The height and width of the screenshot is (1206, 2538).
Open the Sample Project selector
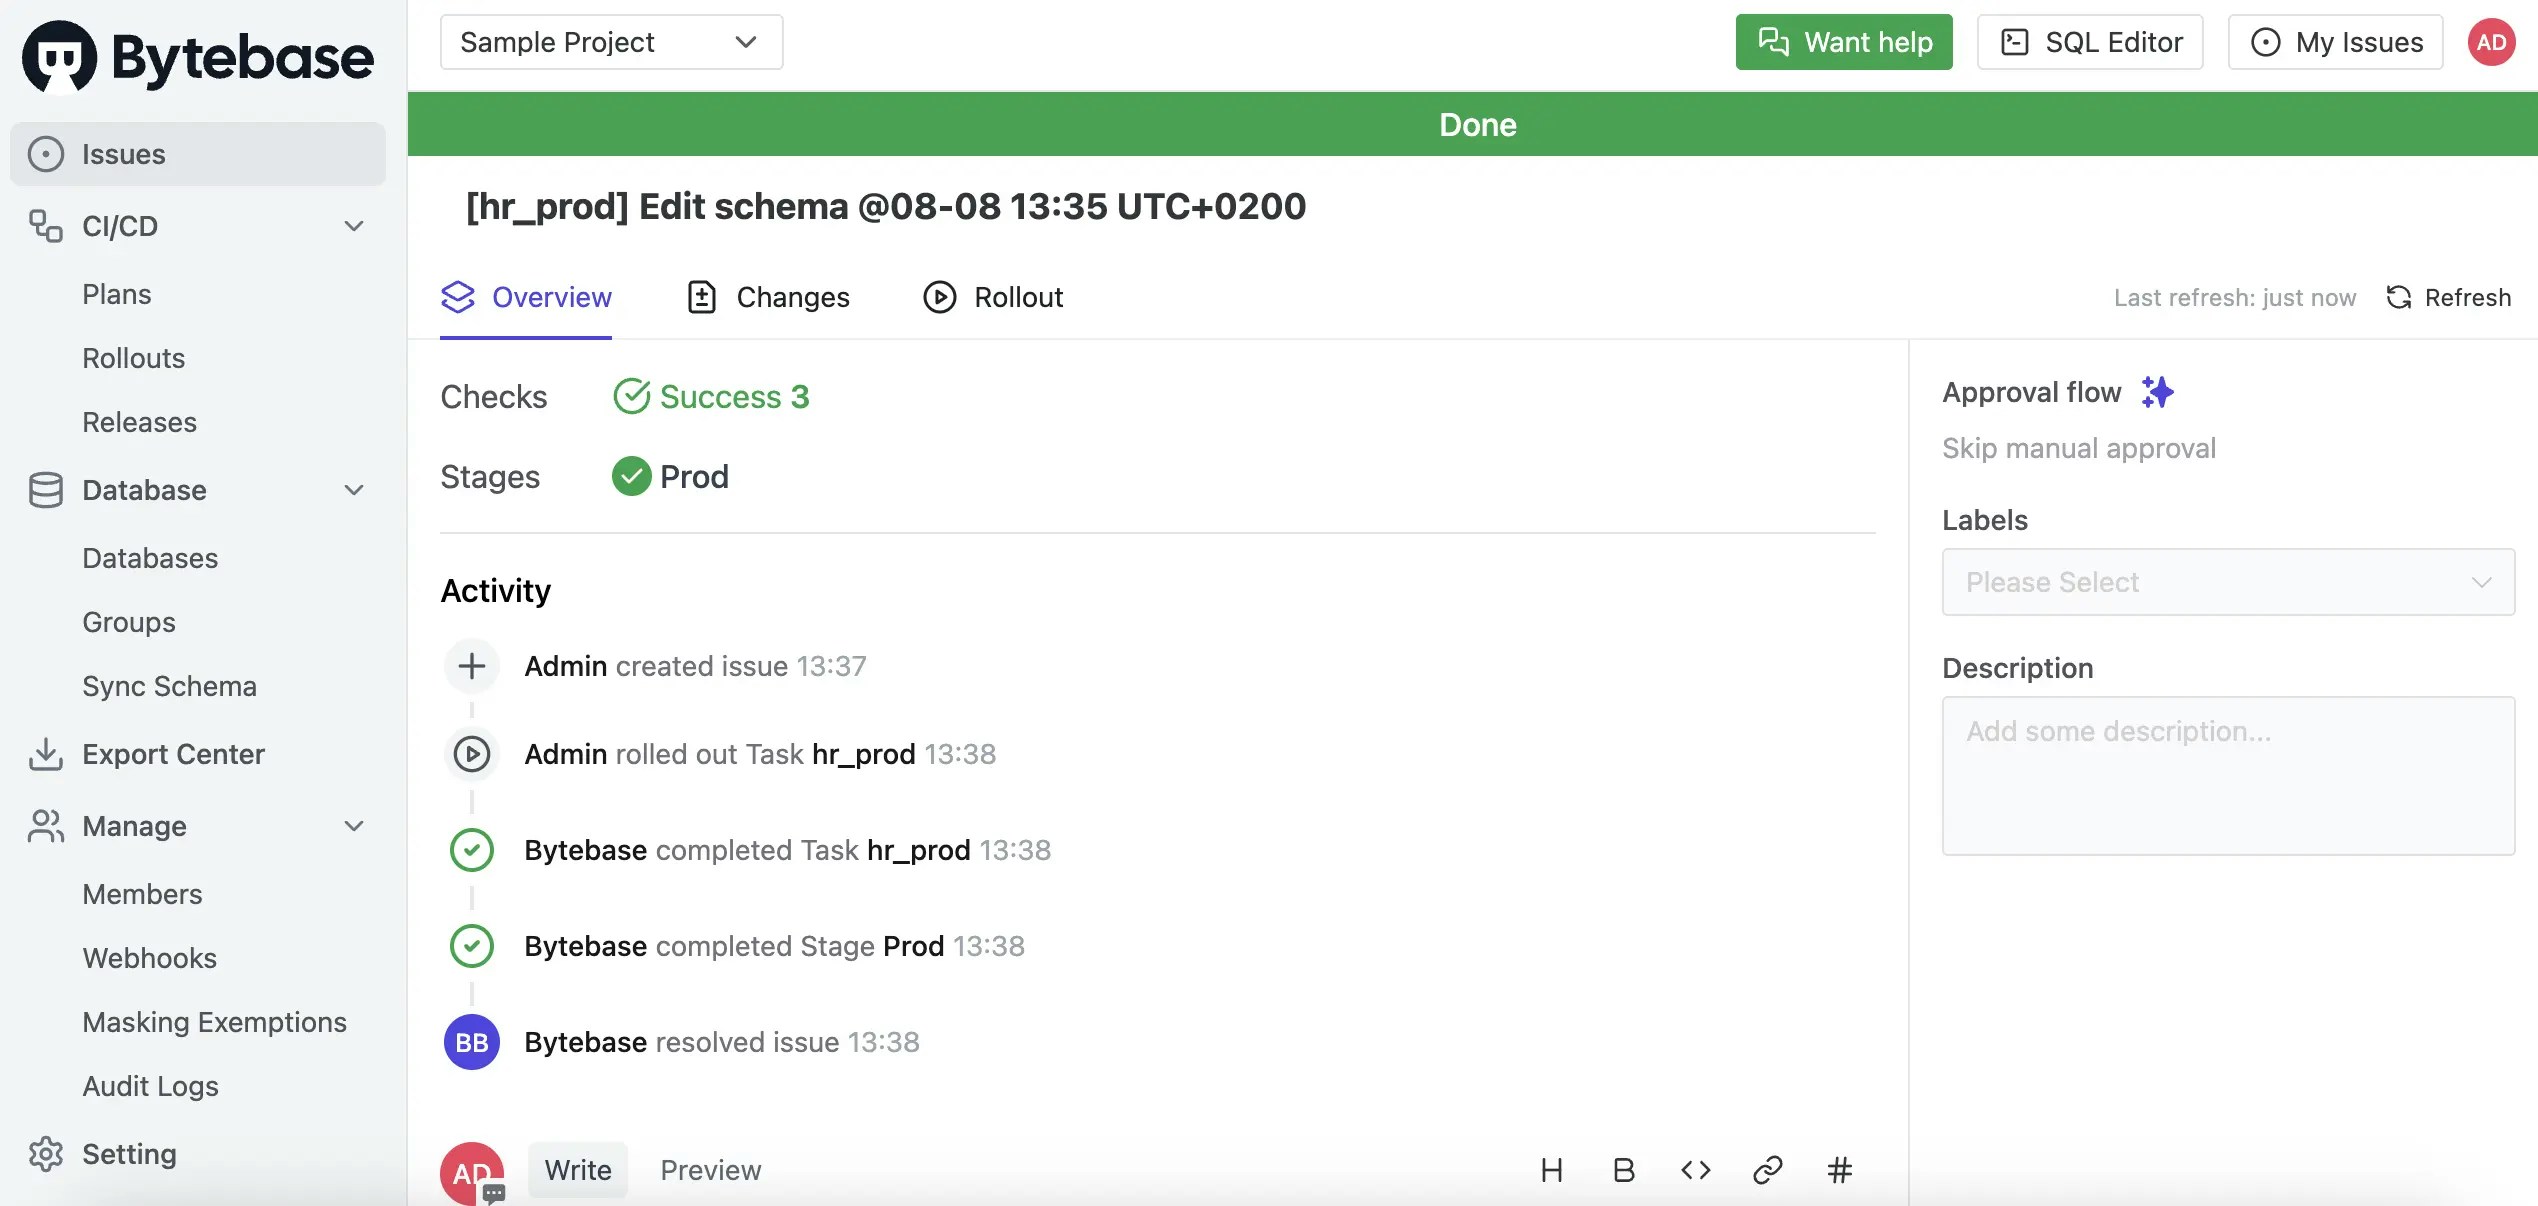(611, 42)
